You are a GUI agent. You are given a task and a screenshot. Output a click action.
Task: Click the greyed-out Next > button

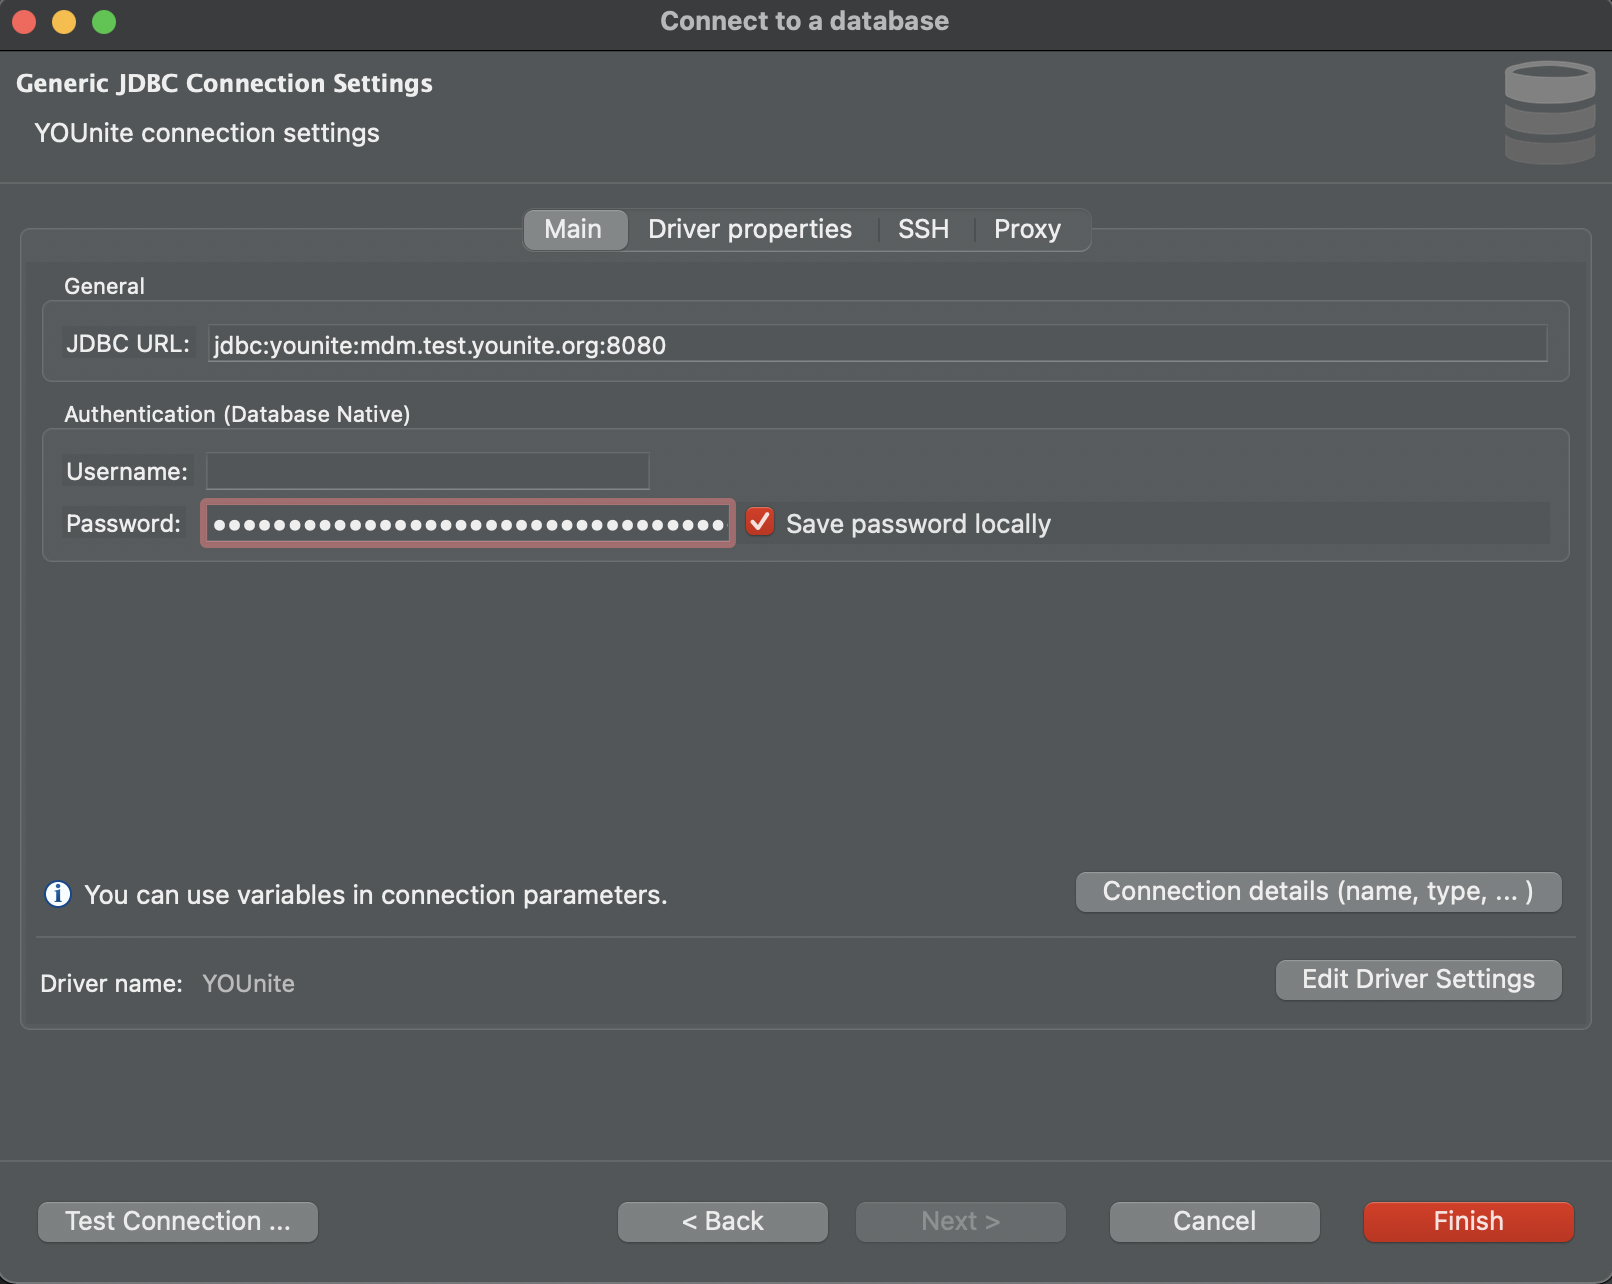(960, 1221)
